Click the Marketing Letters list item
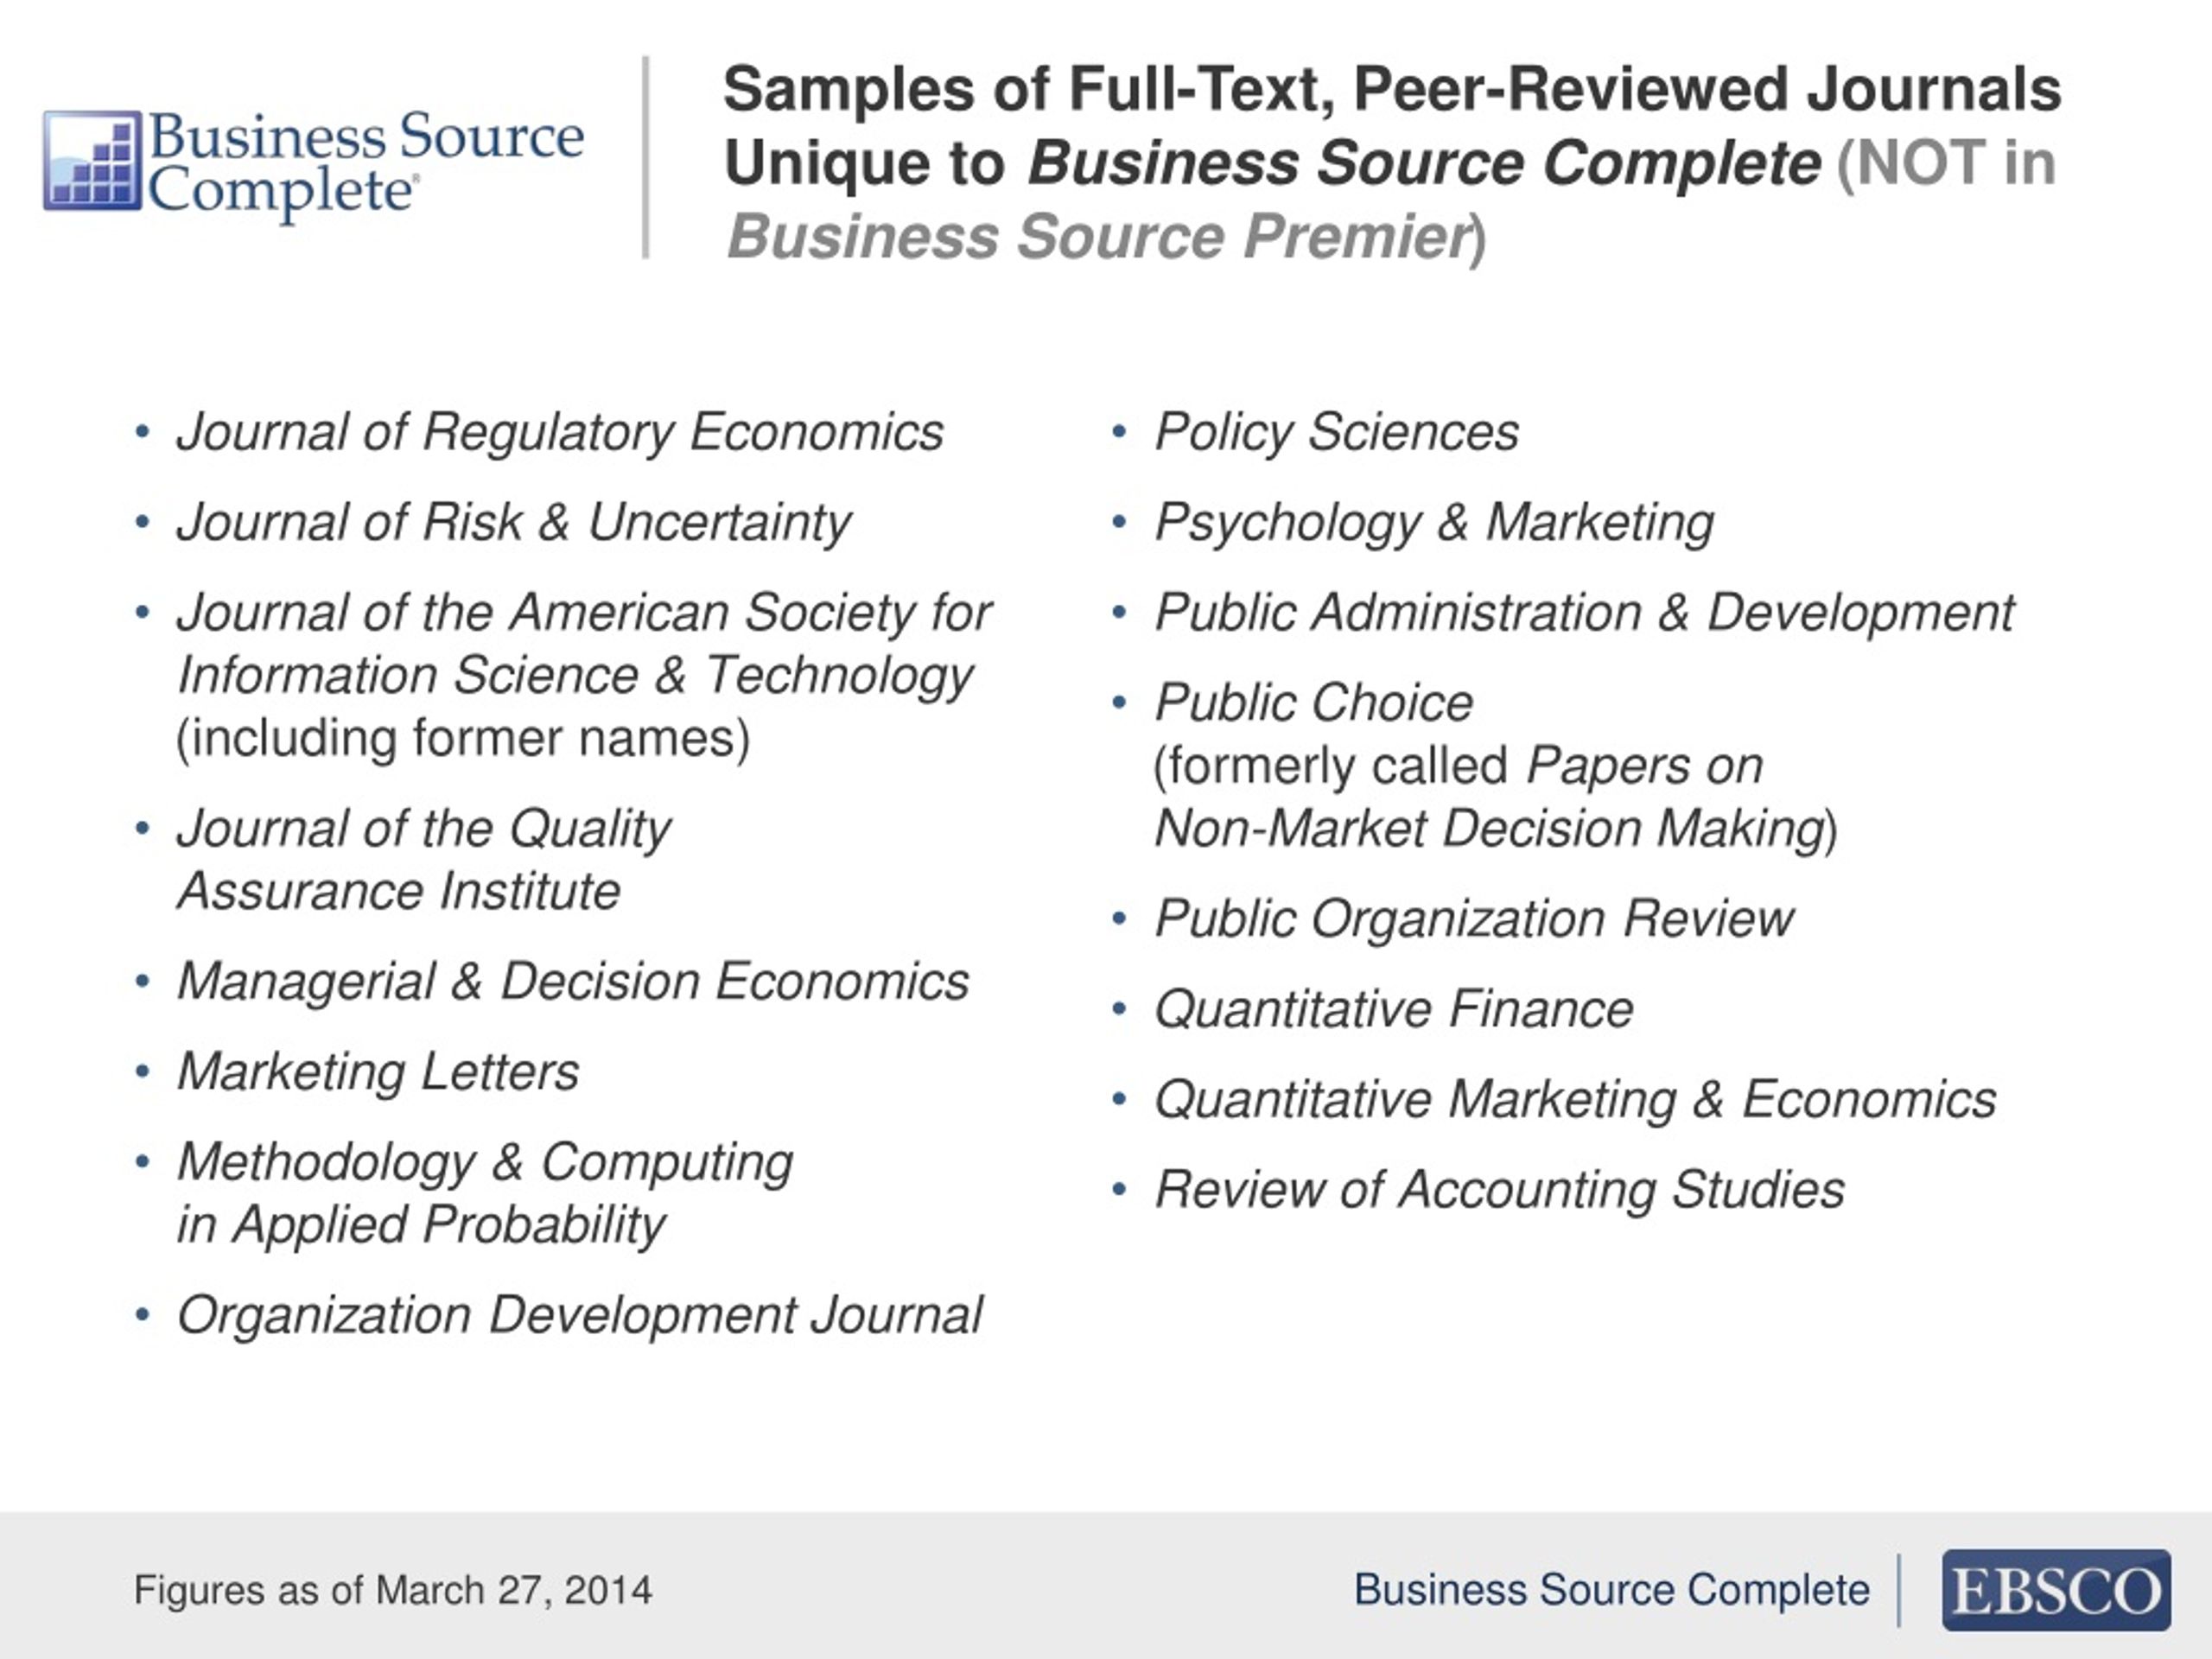This screenshot has width=2212, height=1659. (x=378, y=1072)
